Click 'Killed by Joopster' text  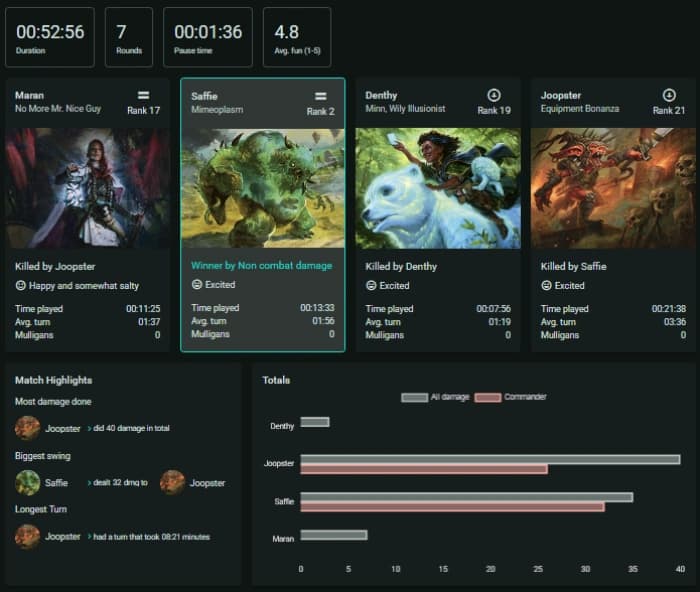pyautogui.click(x=55, y=267)
